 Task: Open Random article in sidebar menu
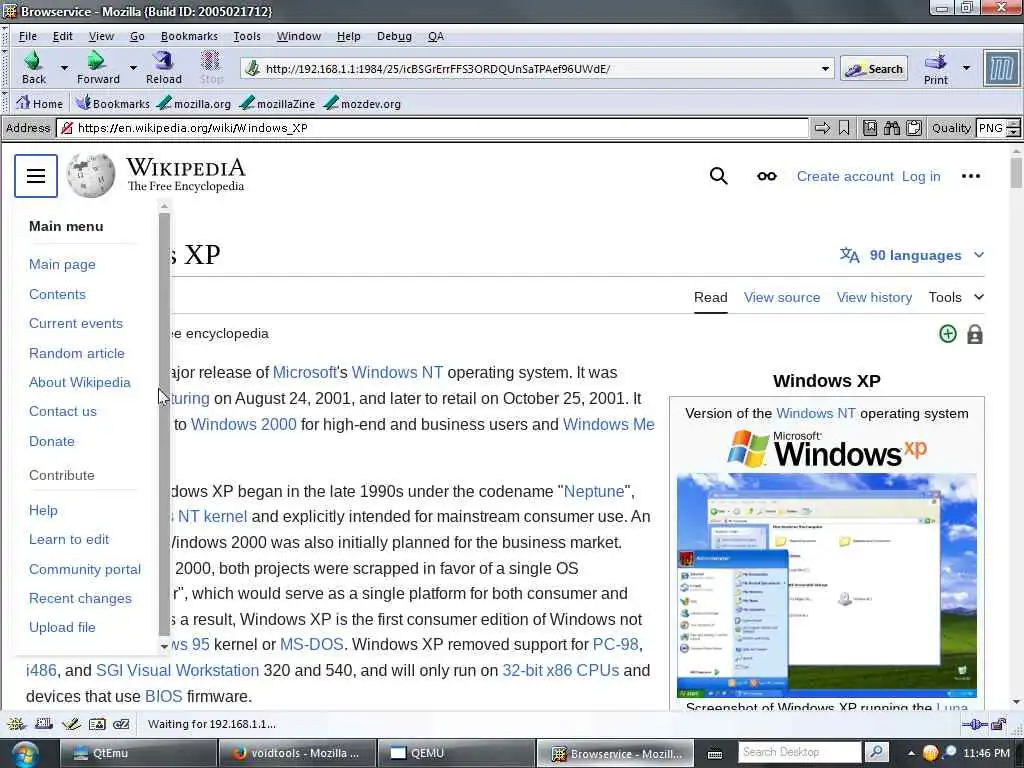[x=76, y=353]
